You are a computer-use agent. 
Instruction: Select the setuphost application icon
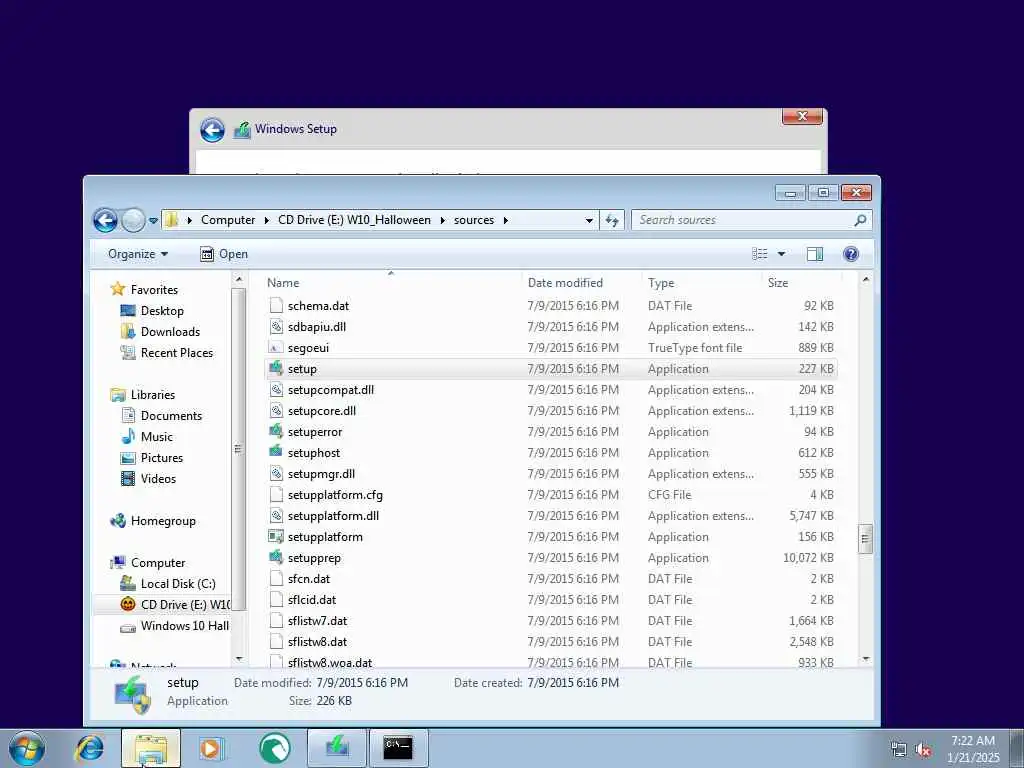[276, 452]
